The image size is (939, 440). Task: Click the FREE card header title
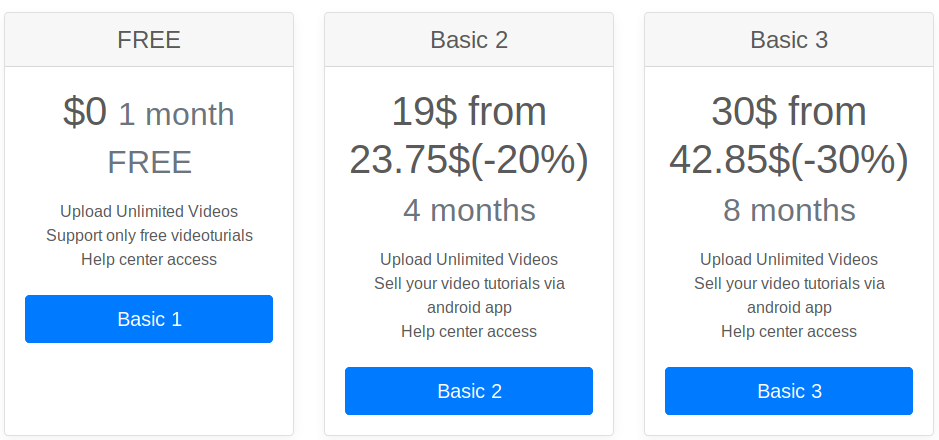point(149,40)
